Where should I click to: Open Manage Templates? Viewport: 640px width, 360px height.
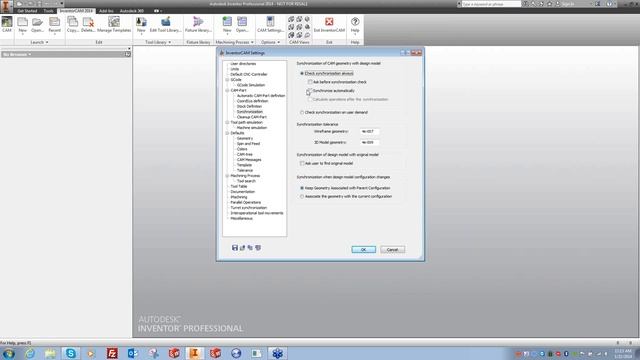(x=114, y=24)
